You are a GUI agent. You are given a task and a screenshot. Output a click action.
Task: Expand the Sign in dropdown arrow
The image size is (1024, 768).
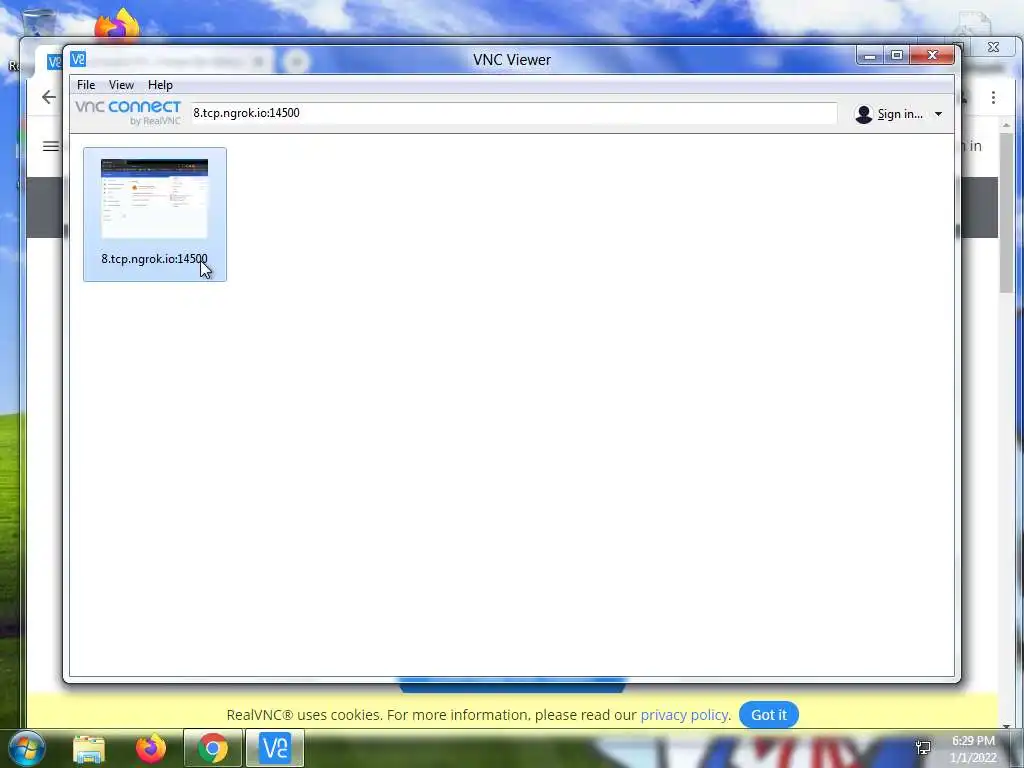coord(938,114)
